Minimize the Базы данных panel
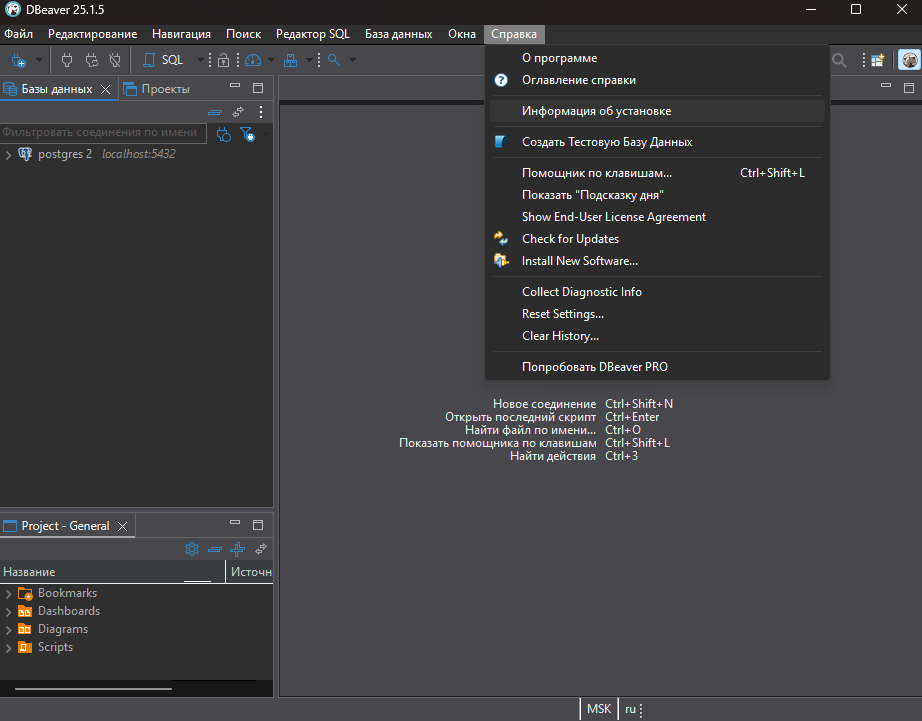 click(x=235, y=86)
